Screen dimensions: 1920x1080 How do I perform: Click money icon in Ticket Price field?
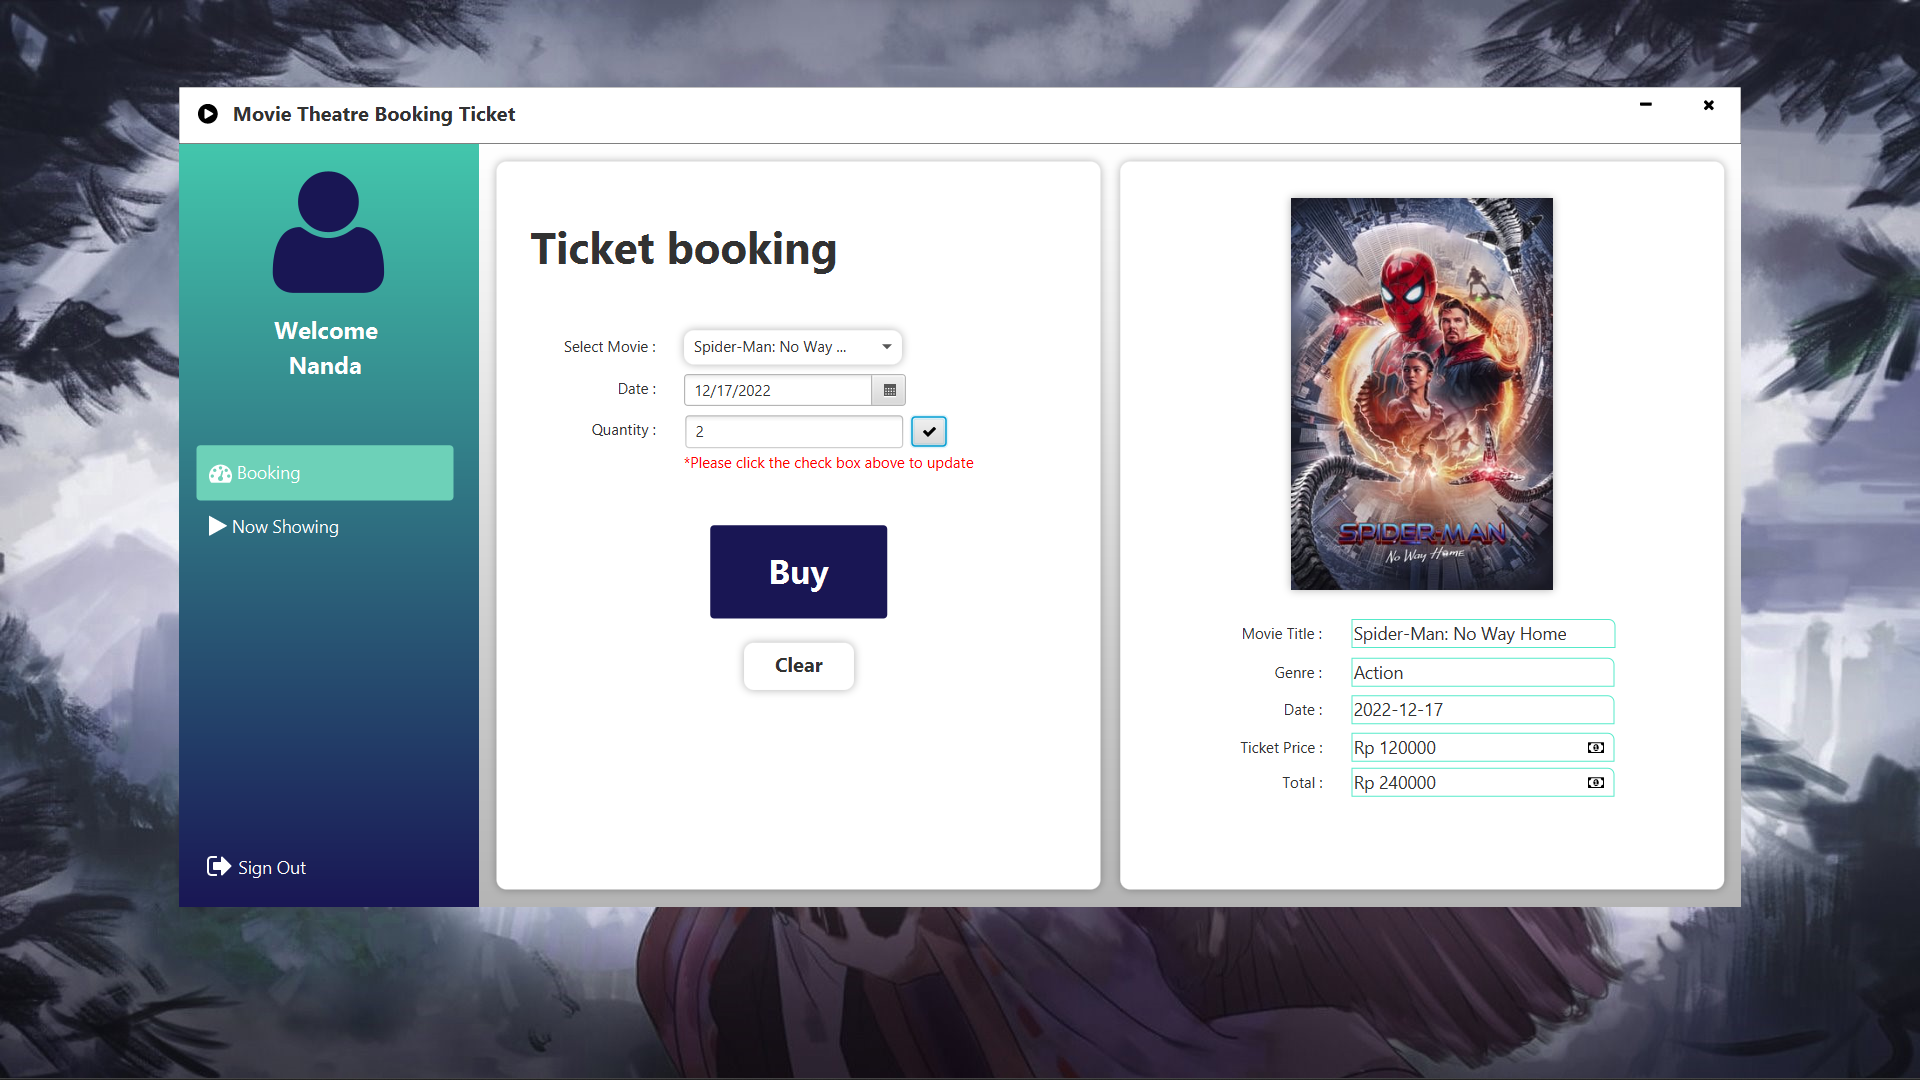1596,748
